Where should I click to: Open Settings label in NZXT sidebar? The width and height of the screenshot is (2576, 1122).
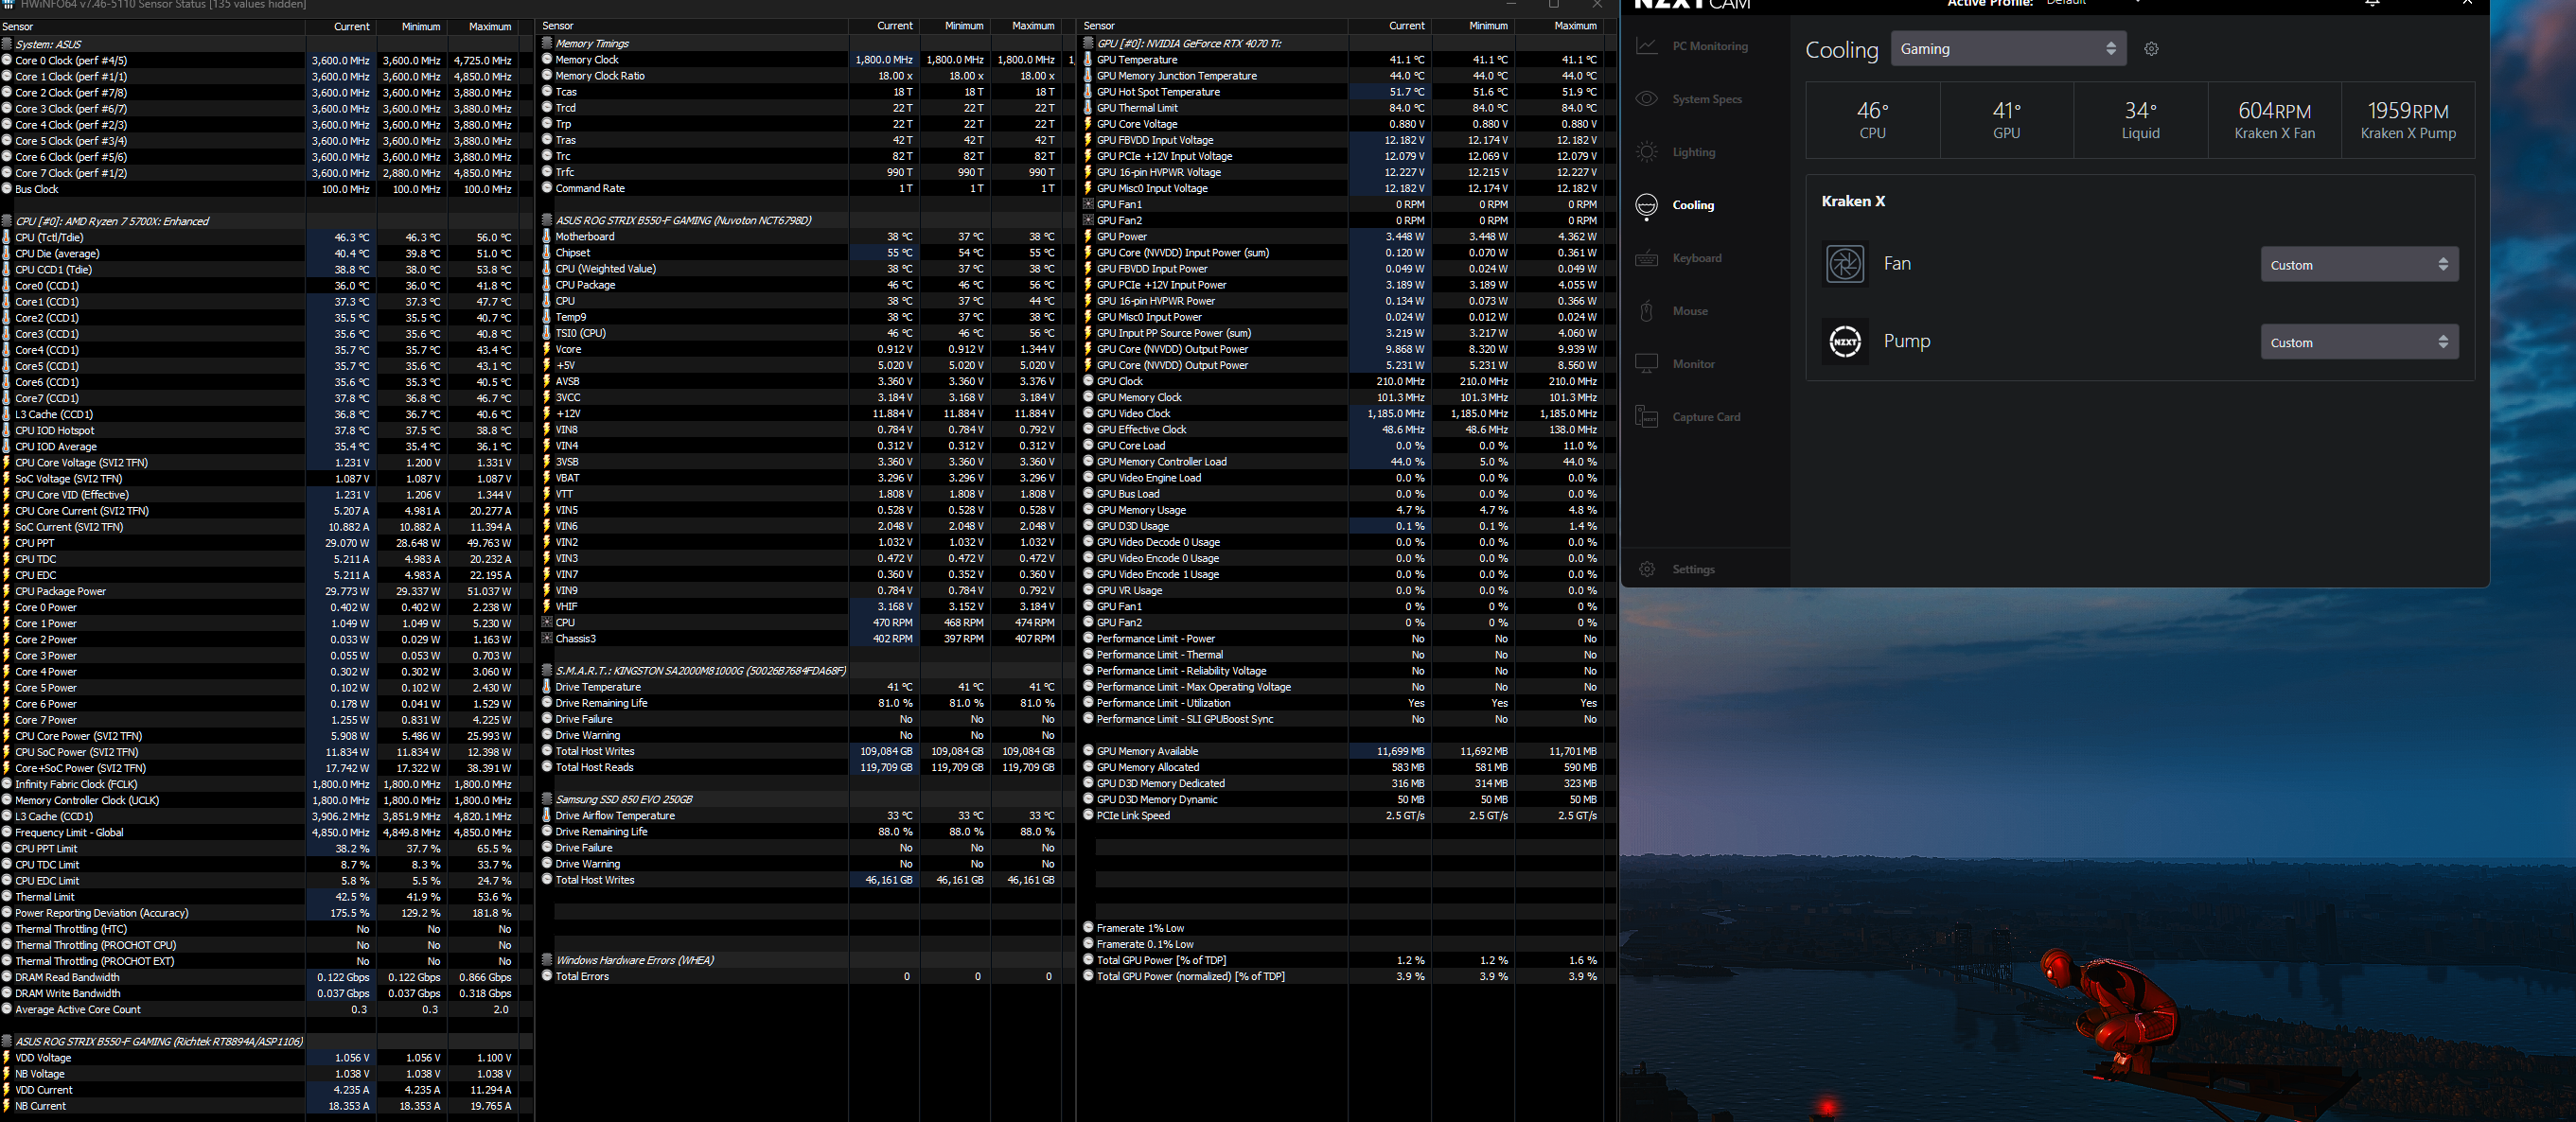(1693, 569)
